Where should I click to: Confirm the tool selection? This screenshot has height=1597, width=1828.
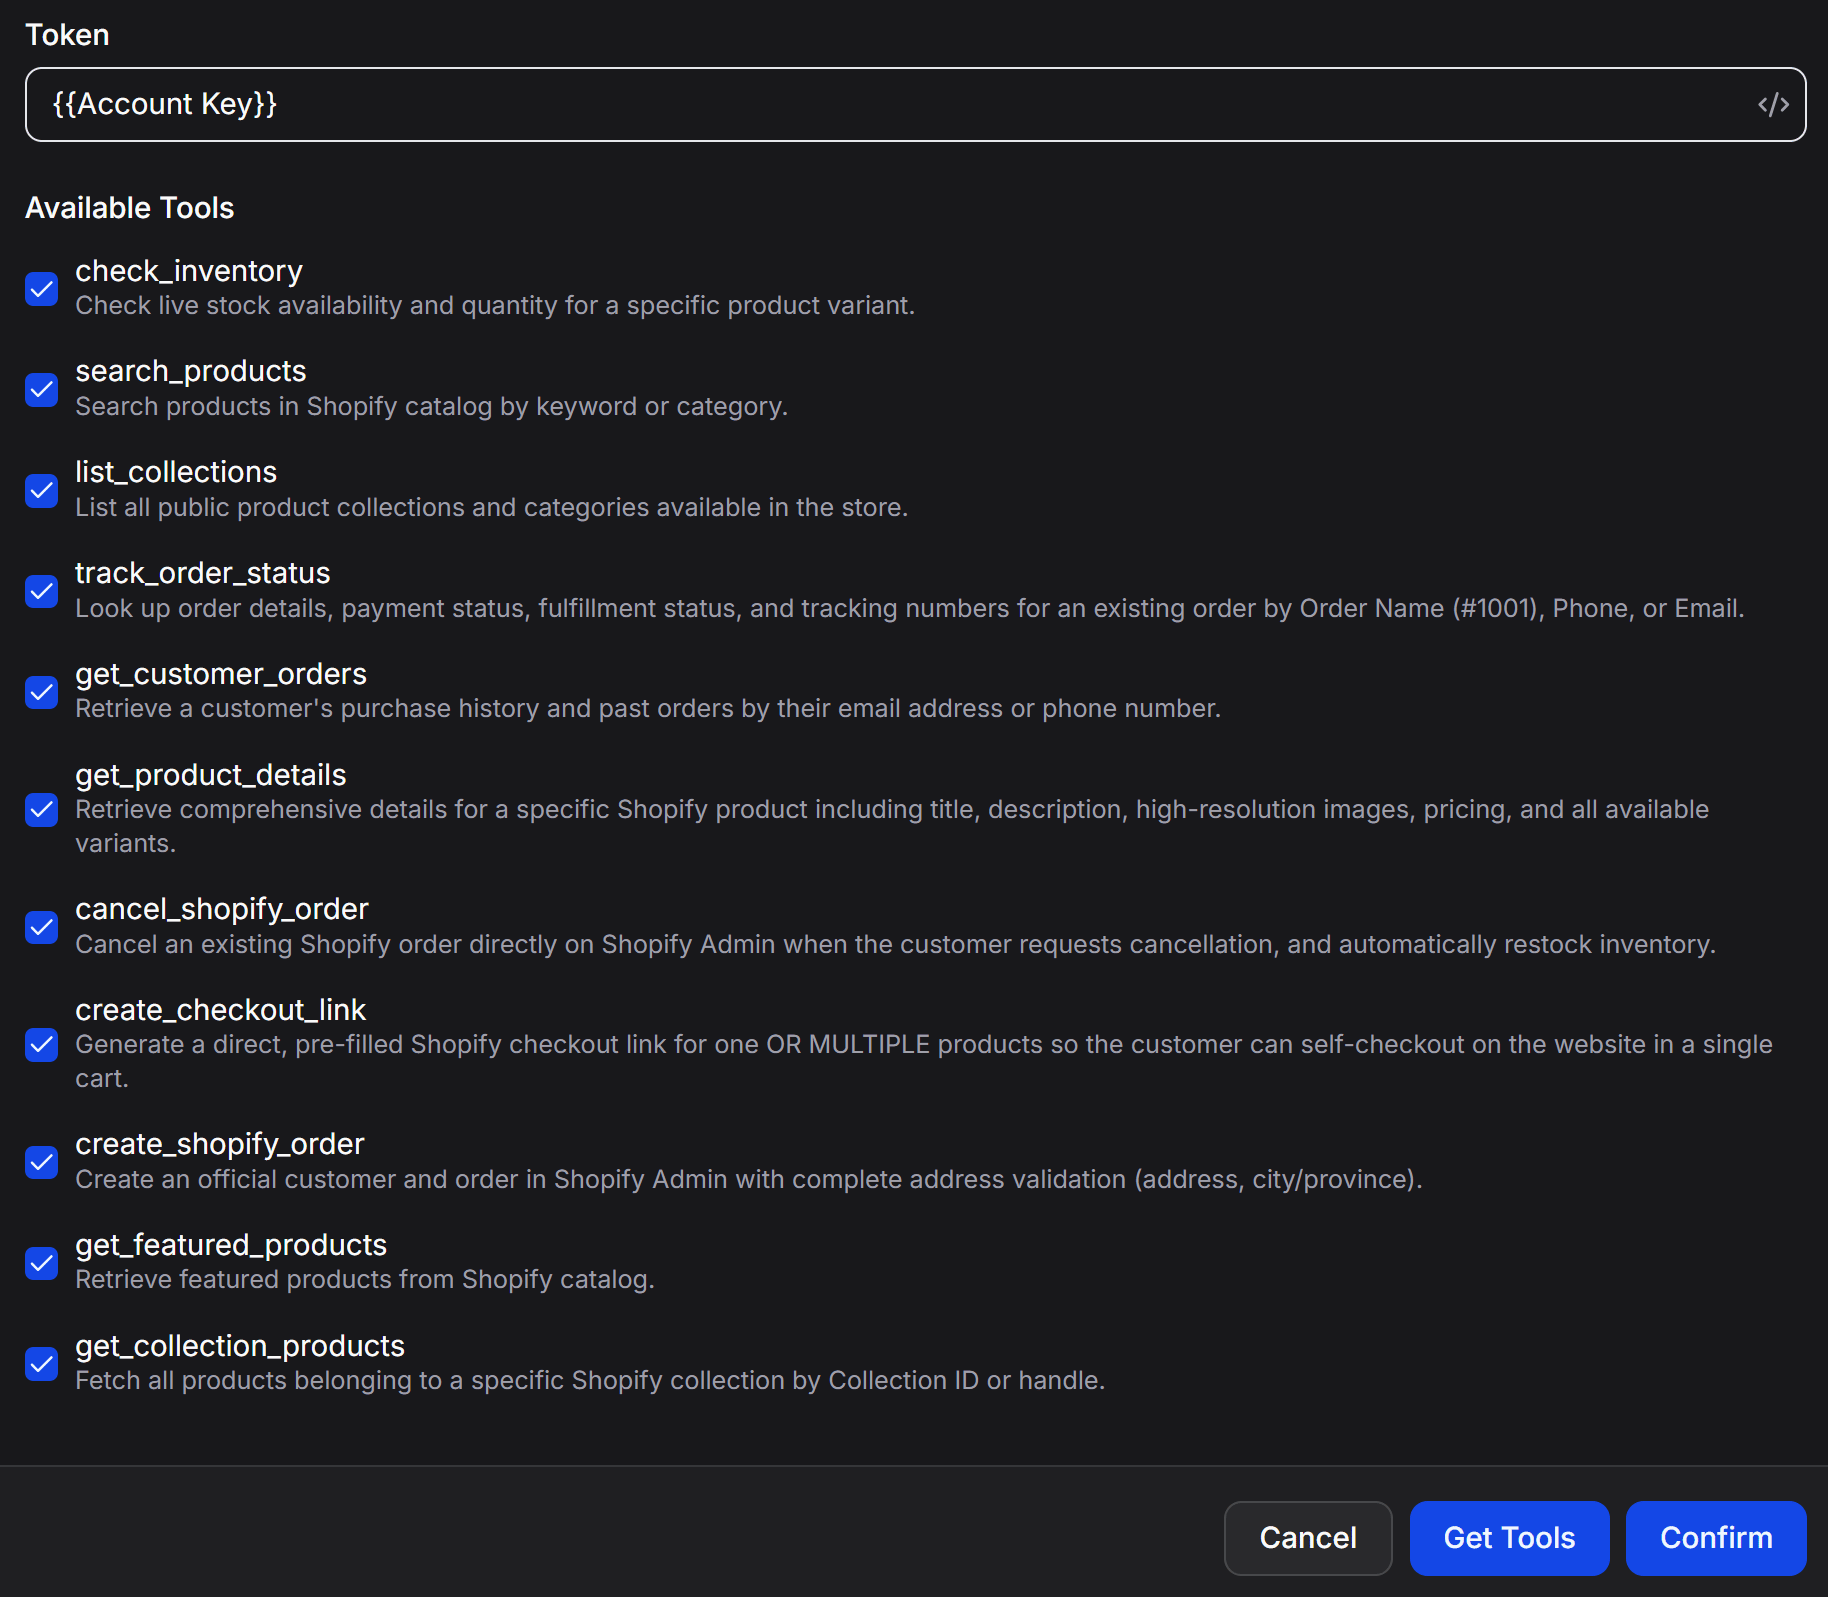[1716, 1538]
